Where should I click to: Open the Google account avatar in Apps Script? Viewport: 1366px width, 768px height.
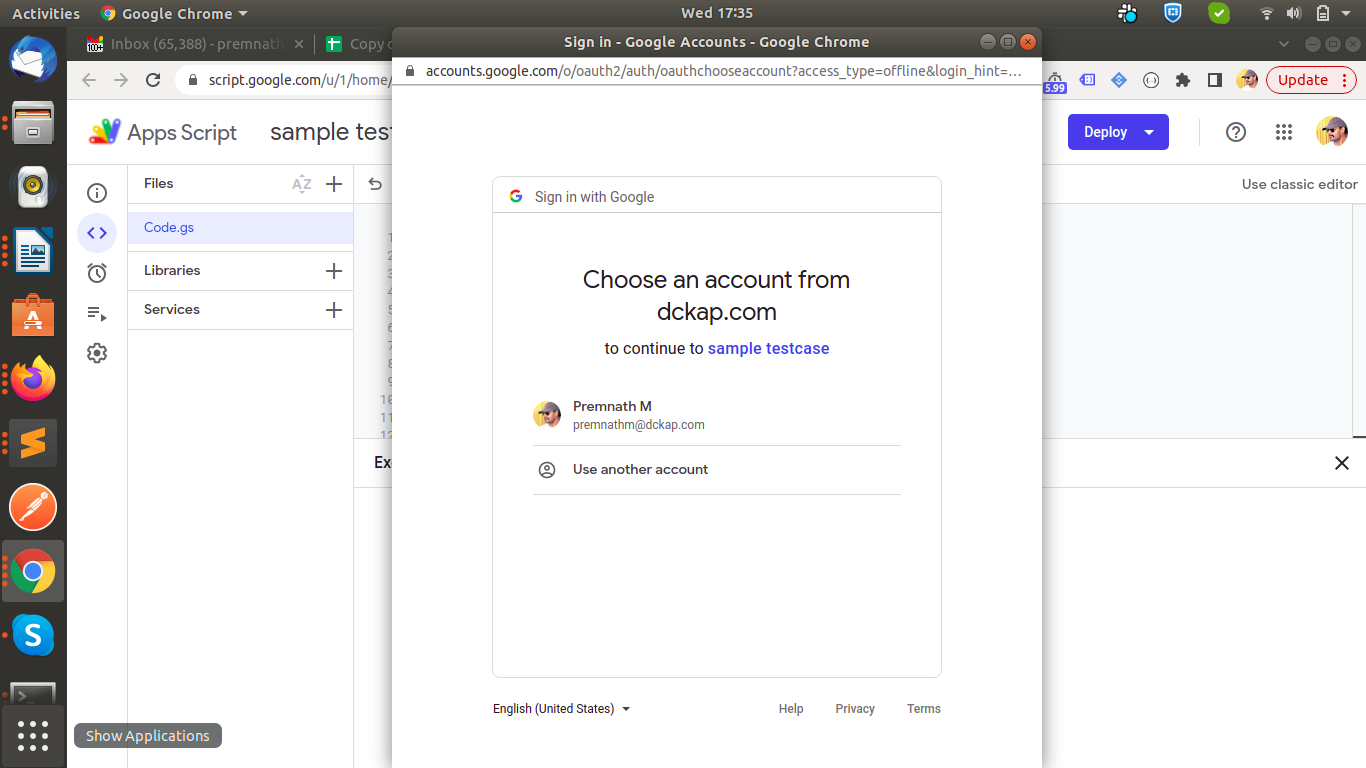1332,132
